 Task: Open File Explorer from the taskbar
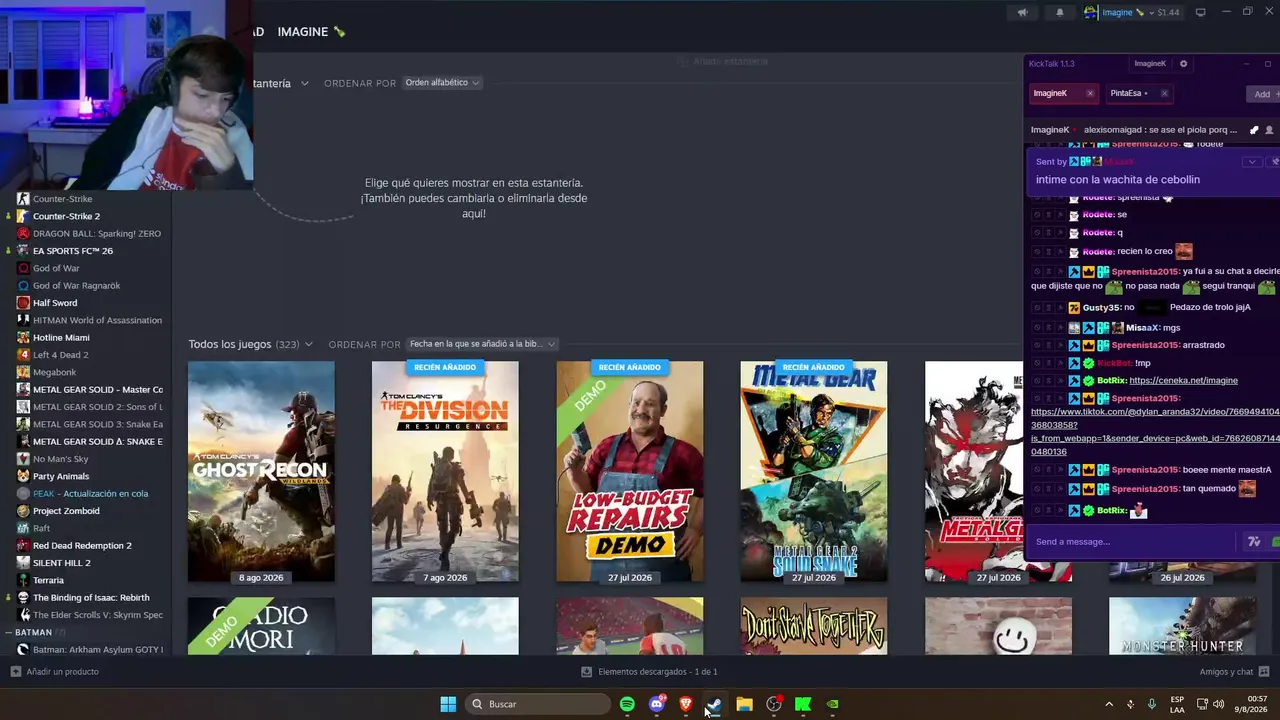click(744, 704)
